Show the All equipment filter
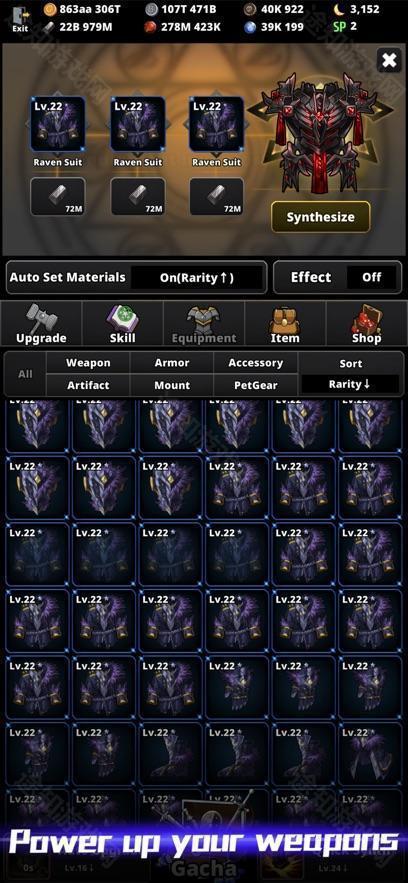The image size is (408, 883). point(25,374)
